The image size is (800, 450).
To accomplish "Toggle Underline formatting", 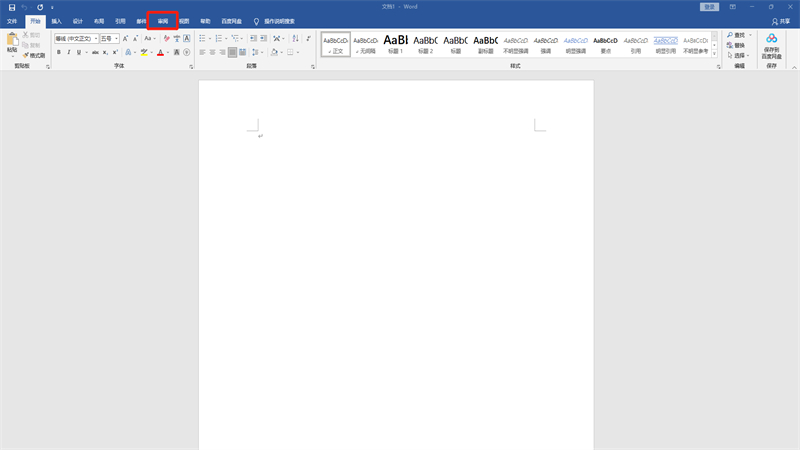I will coord(79,52).
